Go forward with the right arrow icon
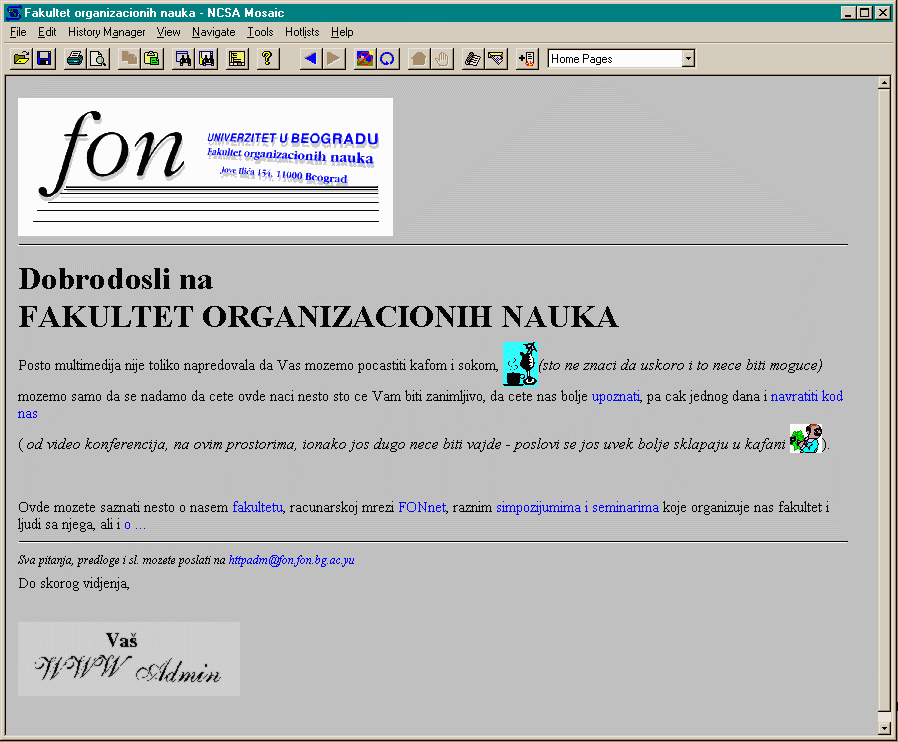Screen dimensions: 898x742 [334, 58]
